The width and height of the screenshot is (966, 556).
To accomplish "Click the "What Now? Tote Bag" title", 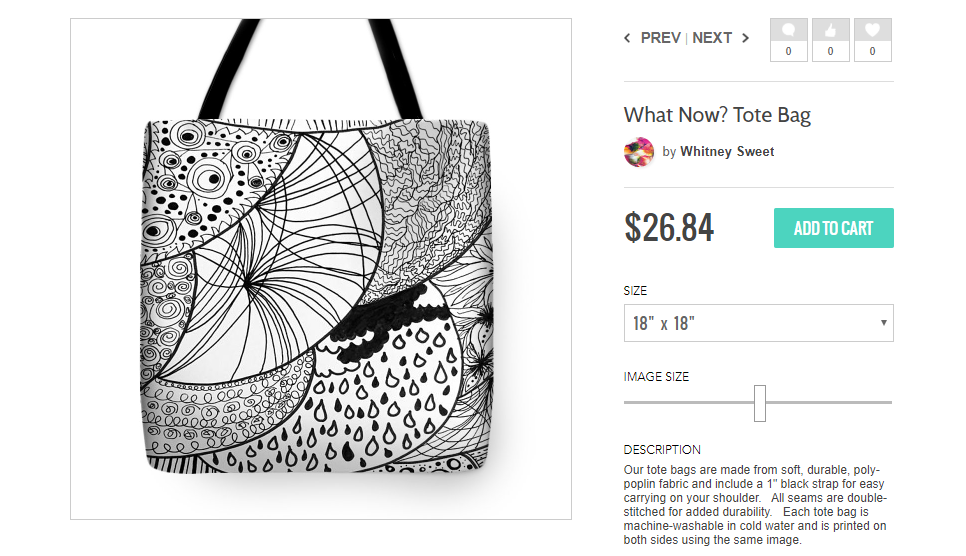I will pyautogui.click(x=717, y=115).
